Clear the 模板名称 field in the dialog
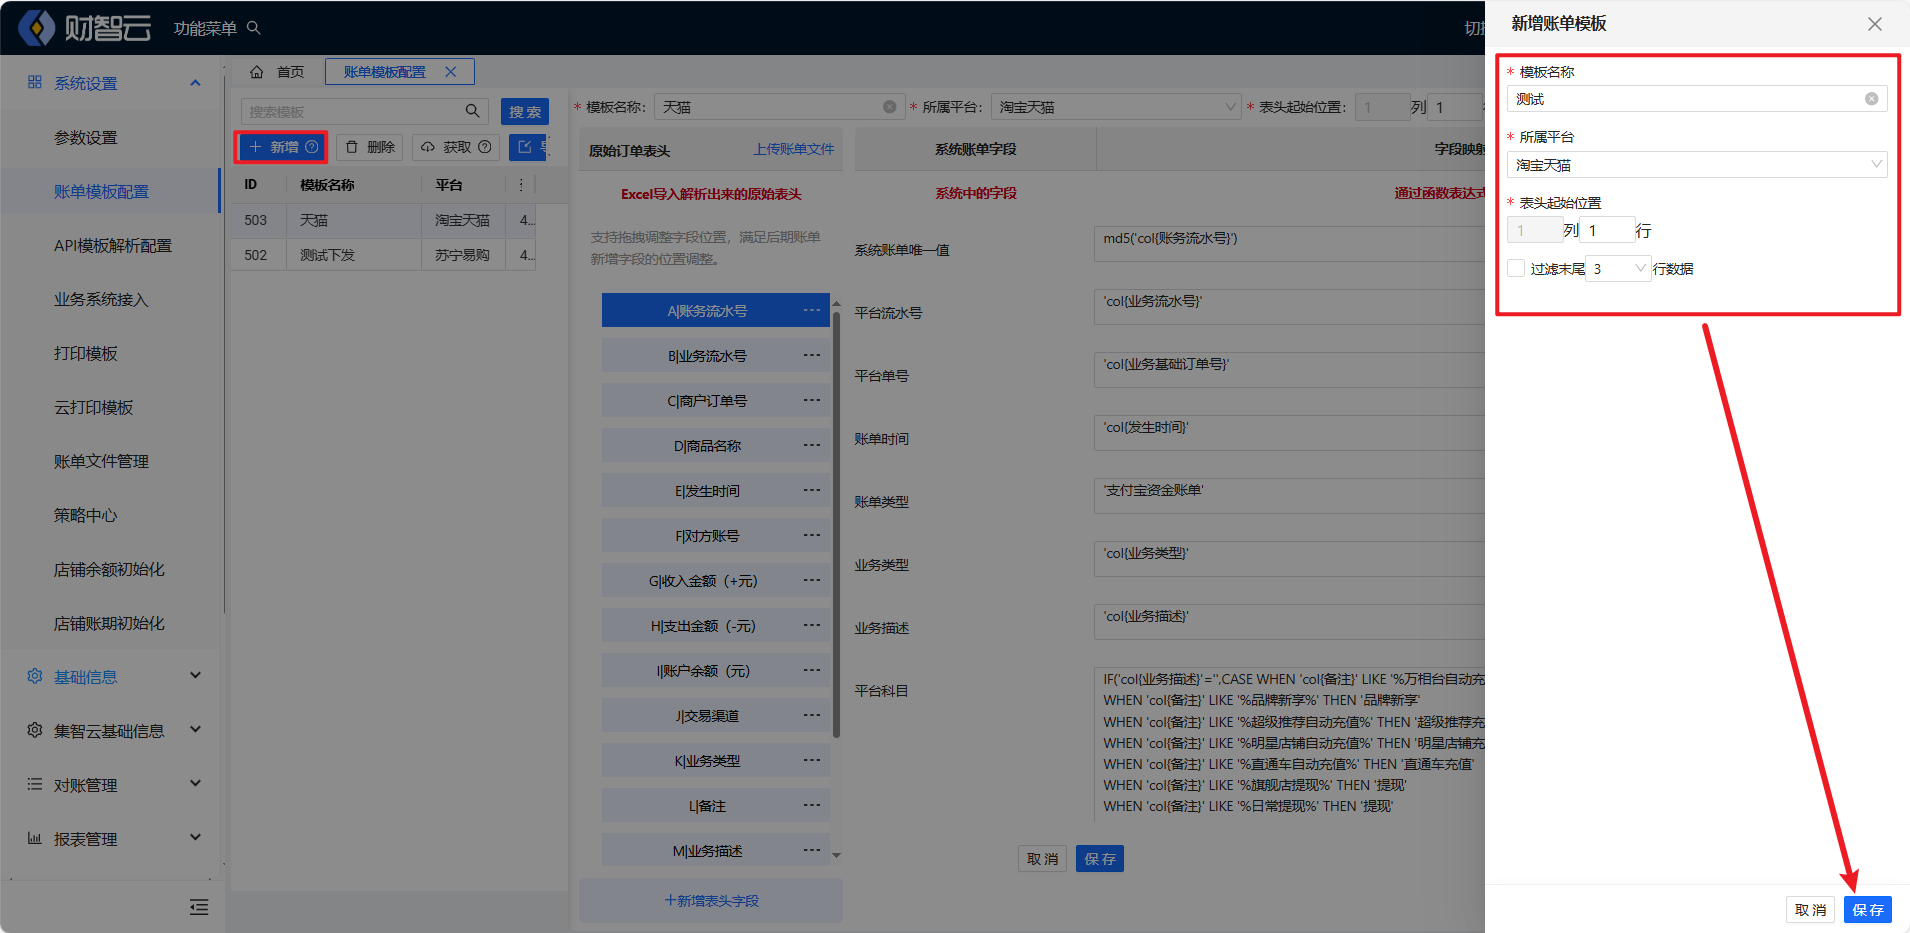Image resolution: width=1910 pixels, height=933 pixels. coord(1871,99)
